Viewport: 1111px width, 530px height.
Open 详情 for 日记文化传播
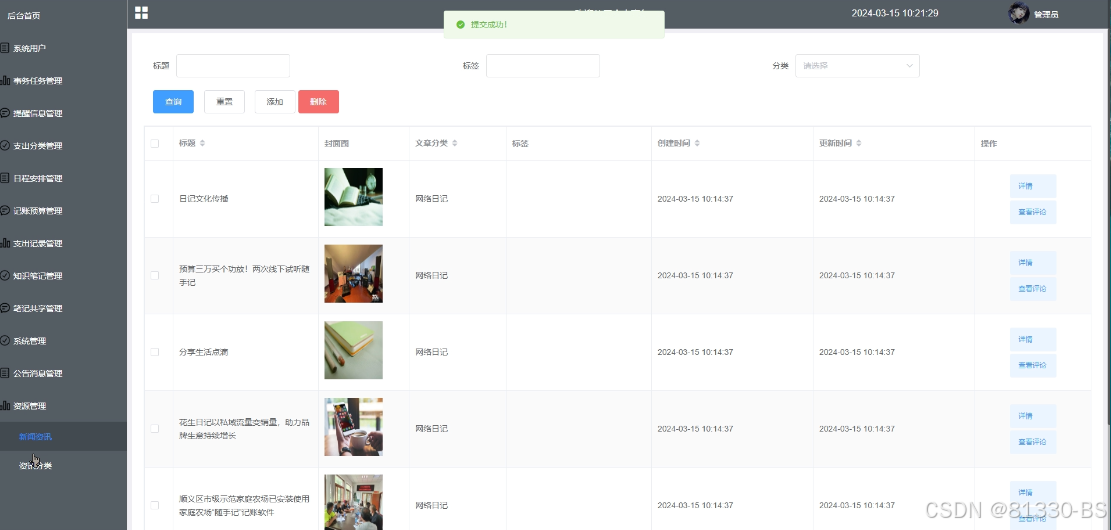tap(1032, 186)
